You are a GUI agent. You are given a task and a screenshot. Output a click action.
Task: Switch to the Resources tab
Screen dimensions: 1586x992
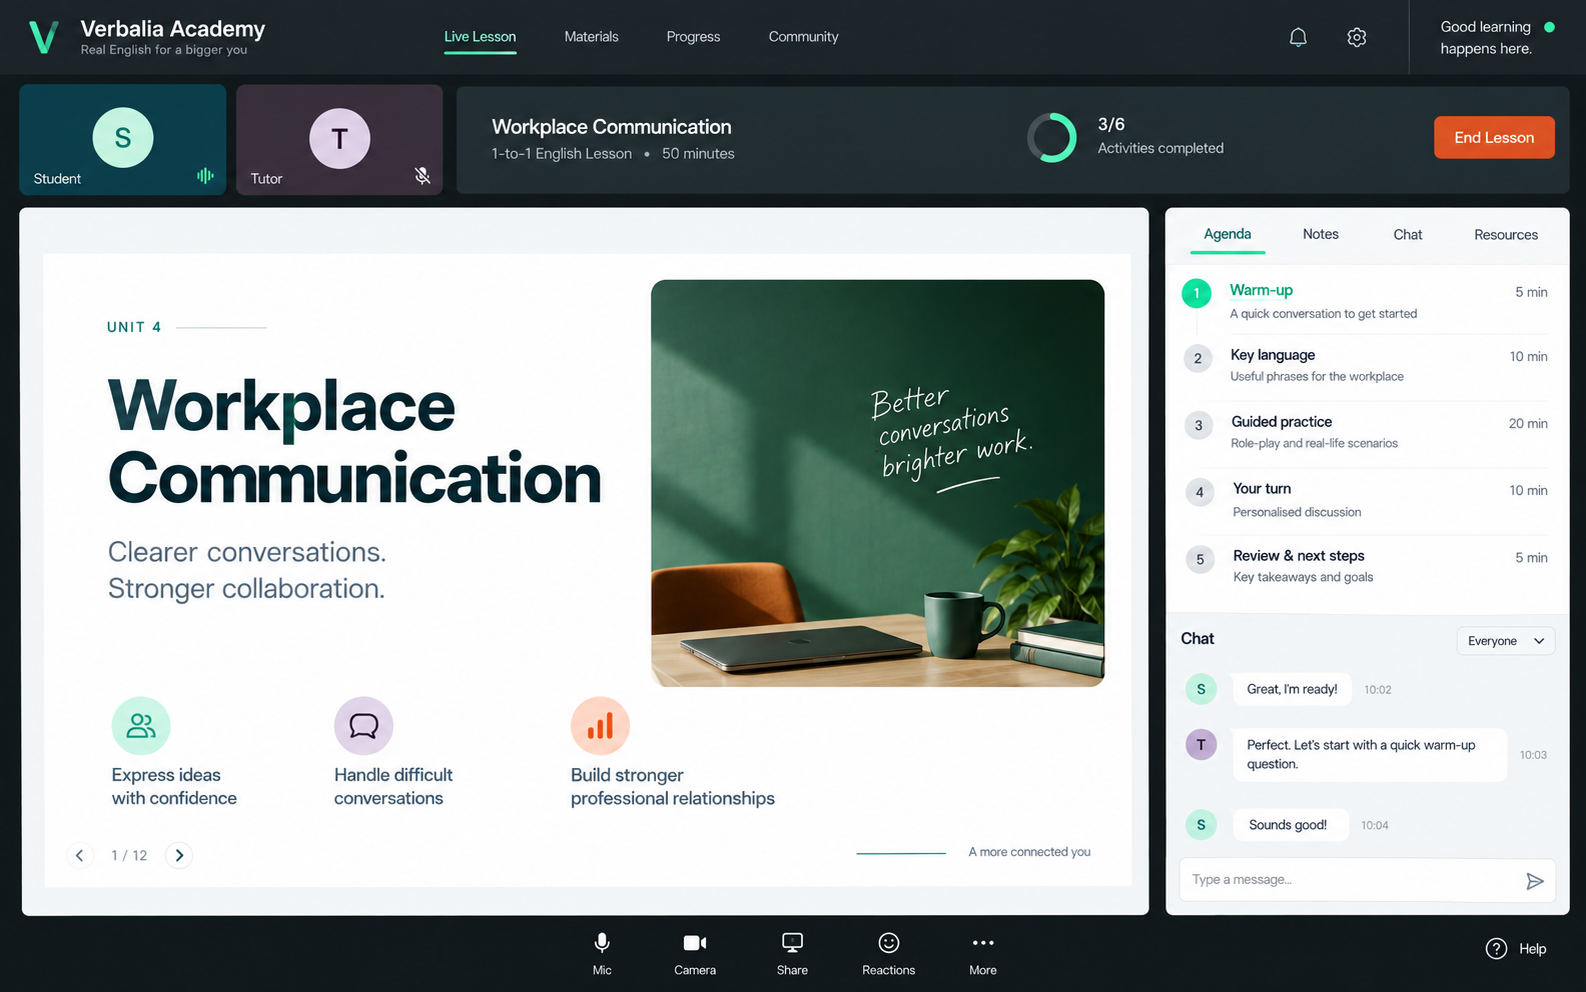click(x=1506, y=234)
